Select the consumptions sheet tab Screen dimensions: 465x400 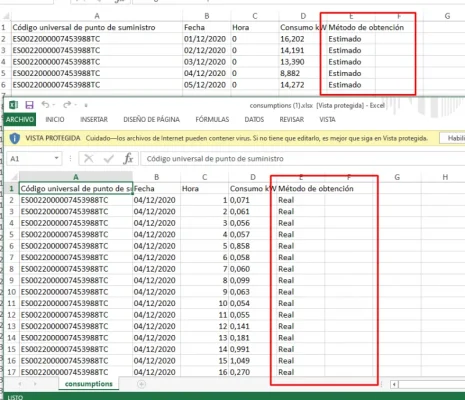[x=89, y=384]
